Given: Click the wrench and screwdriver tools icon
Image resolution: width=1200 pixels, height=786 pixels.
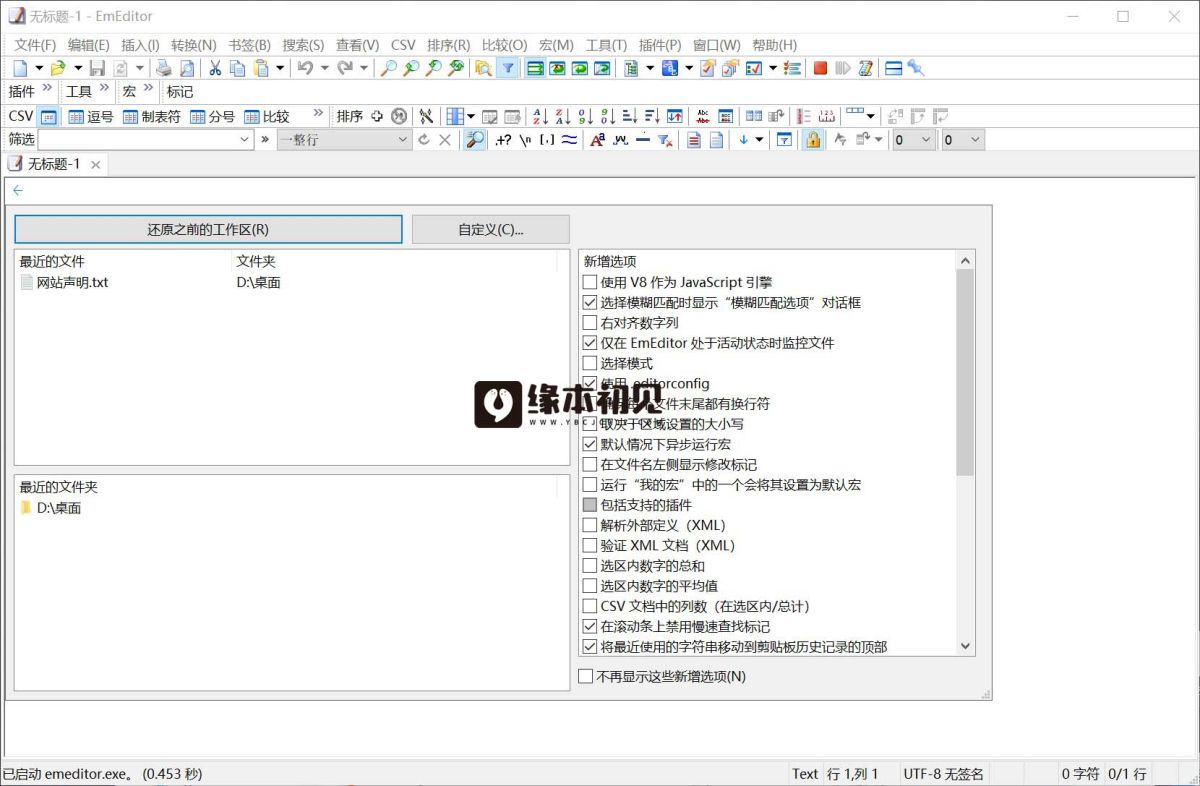Looking at the screenshot, I should pyautogui.click(x=426, y=116).
